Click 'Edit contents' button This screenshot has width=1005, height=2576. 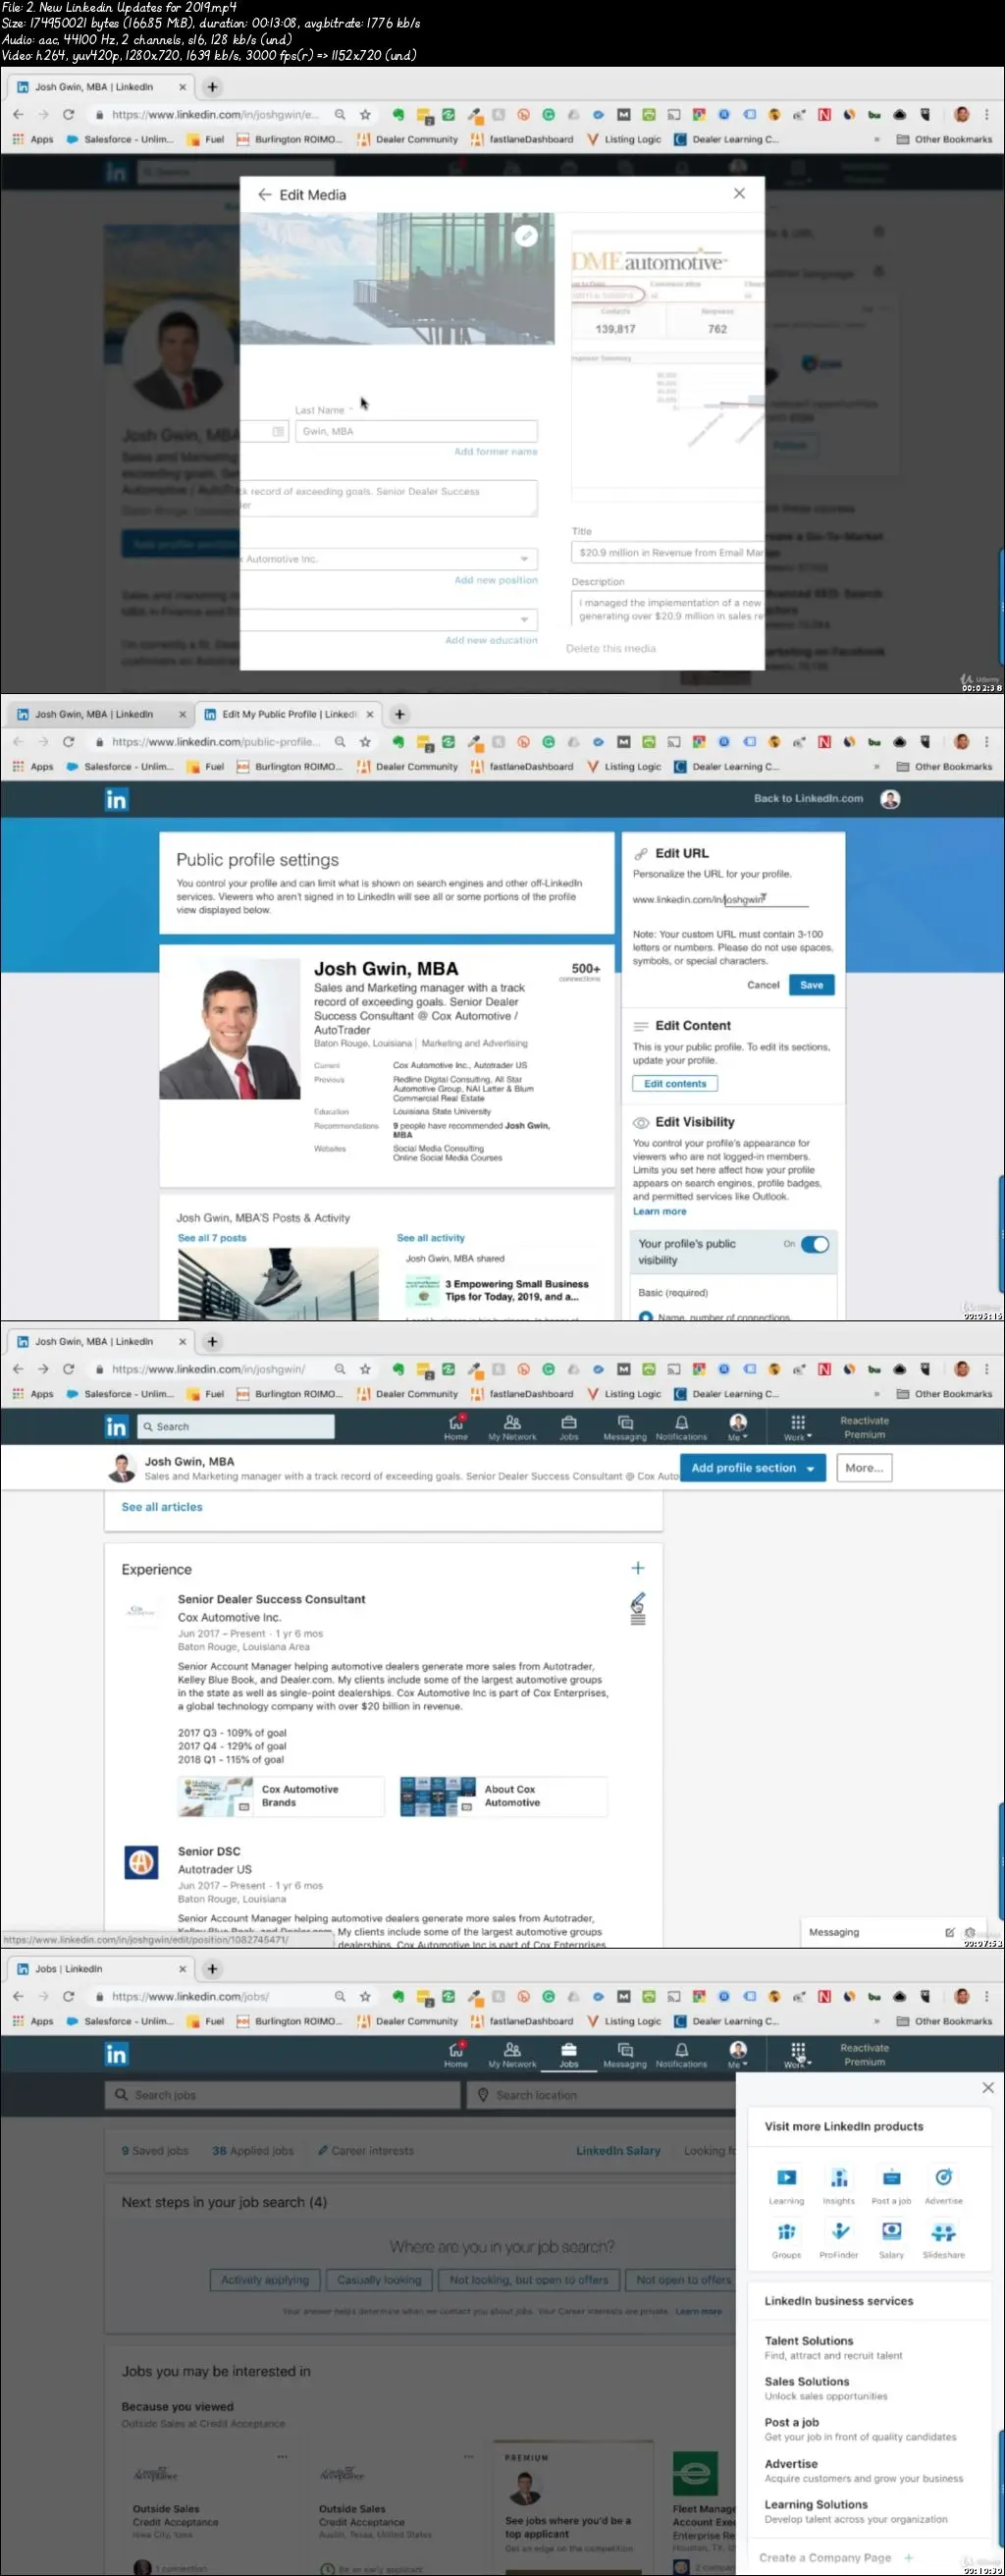[674, 1083]
